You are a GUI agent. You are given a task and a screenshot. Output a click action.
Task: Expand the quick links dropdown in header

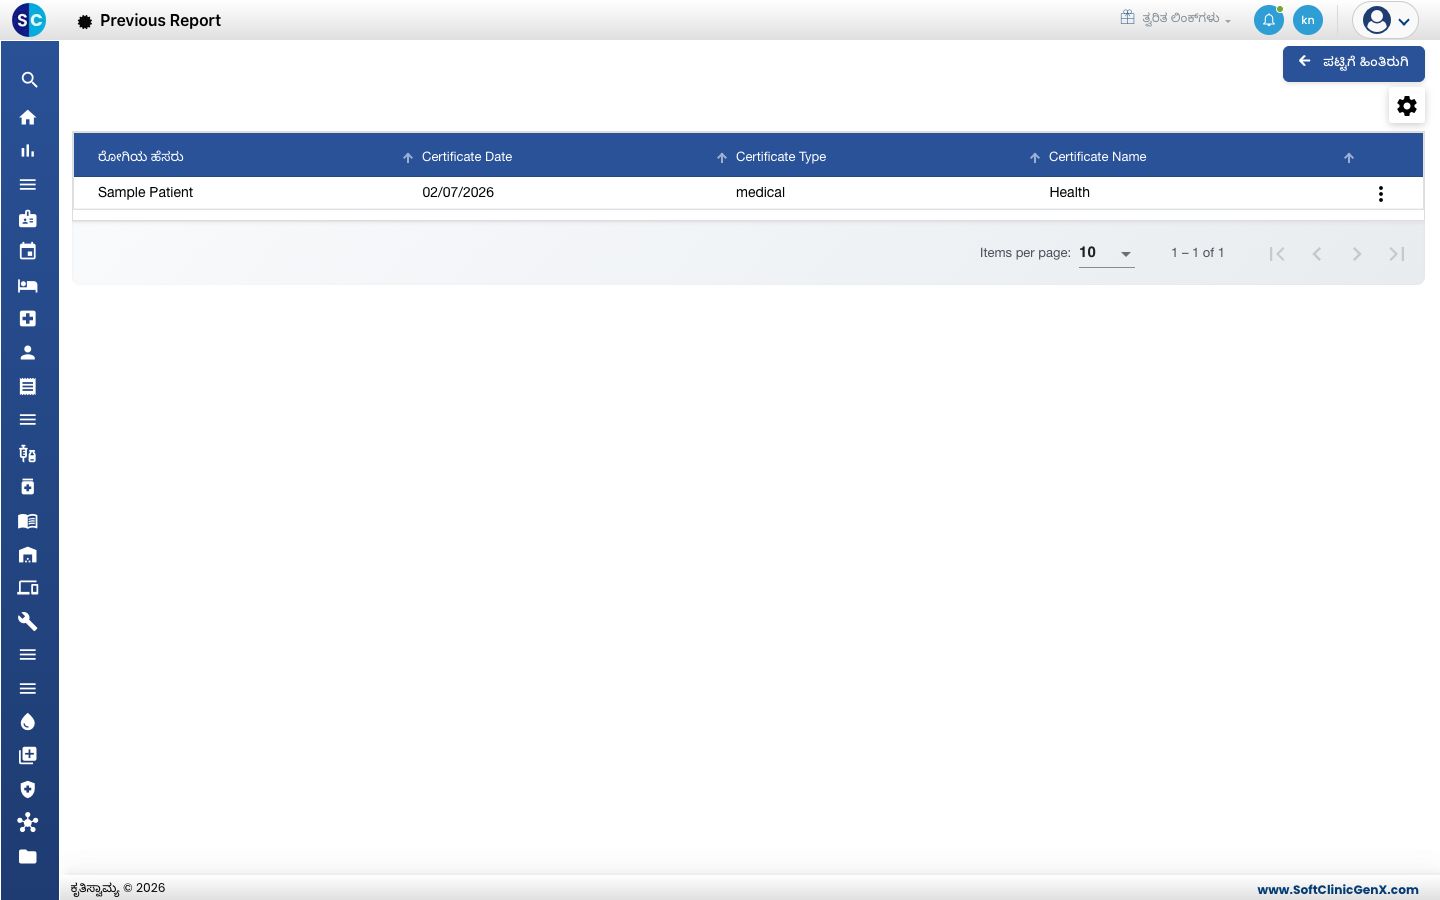tap(1176, 18)
